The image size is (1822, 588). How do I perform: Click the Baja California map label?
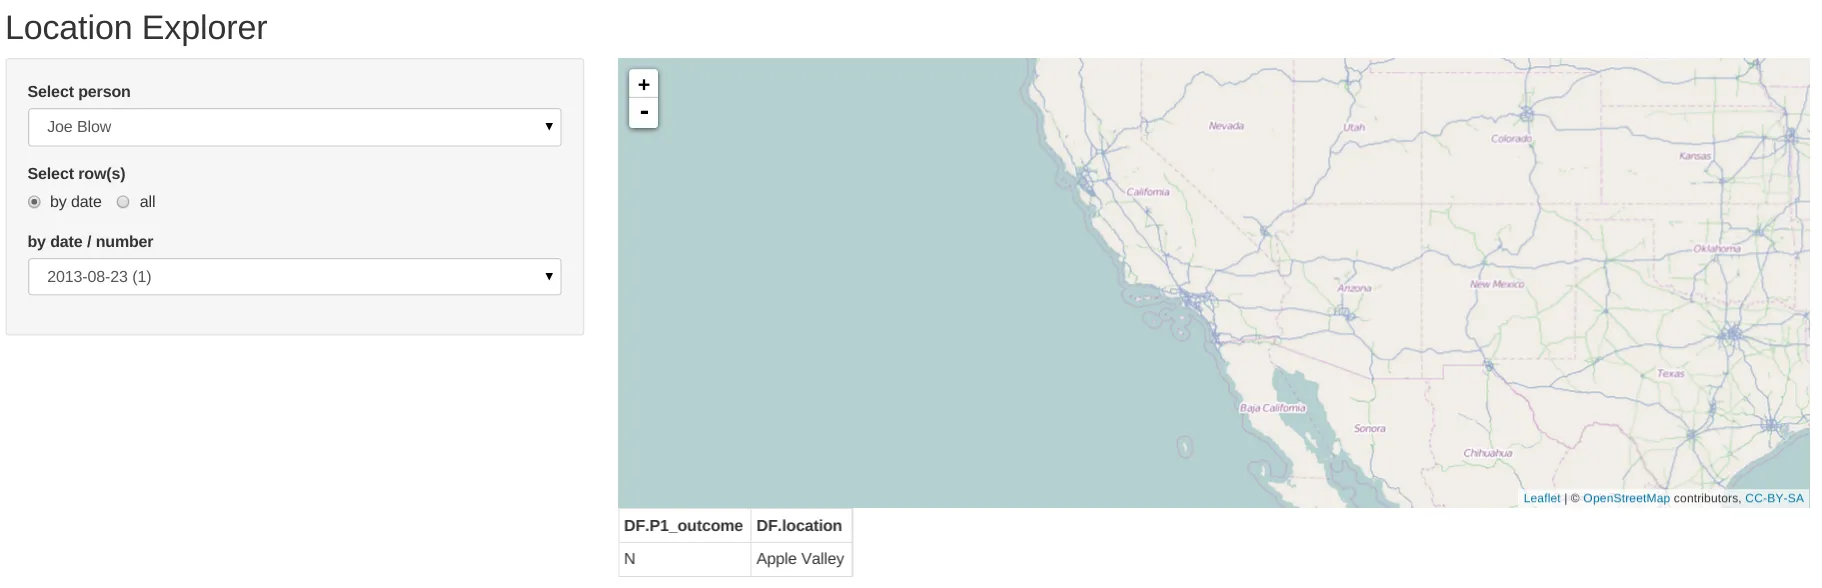(x=1272, y=408)
